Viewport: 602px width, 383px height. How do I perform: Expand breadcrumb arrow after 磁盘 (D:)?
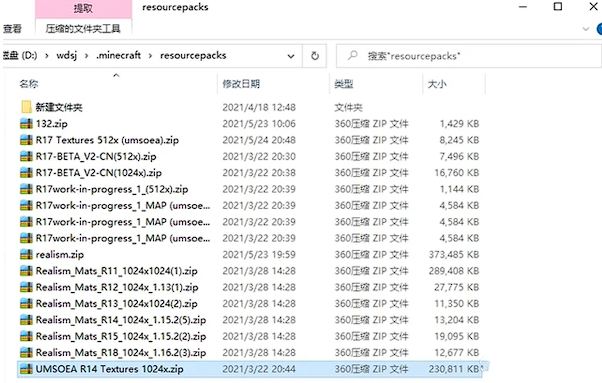pyautogui.click(x=46, y=56)
